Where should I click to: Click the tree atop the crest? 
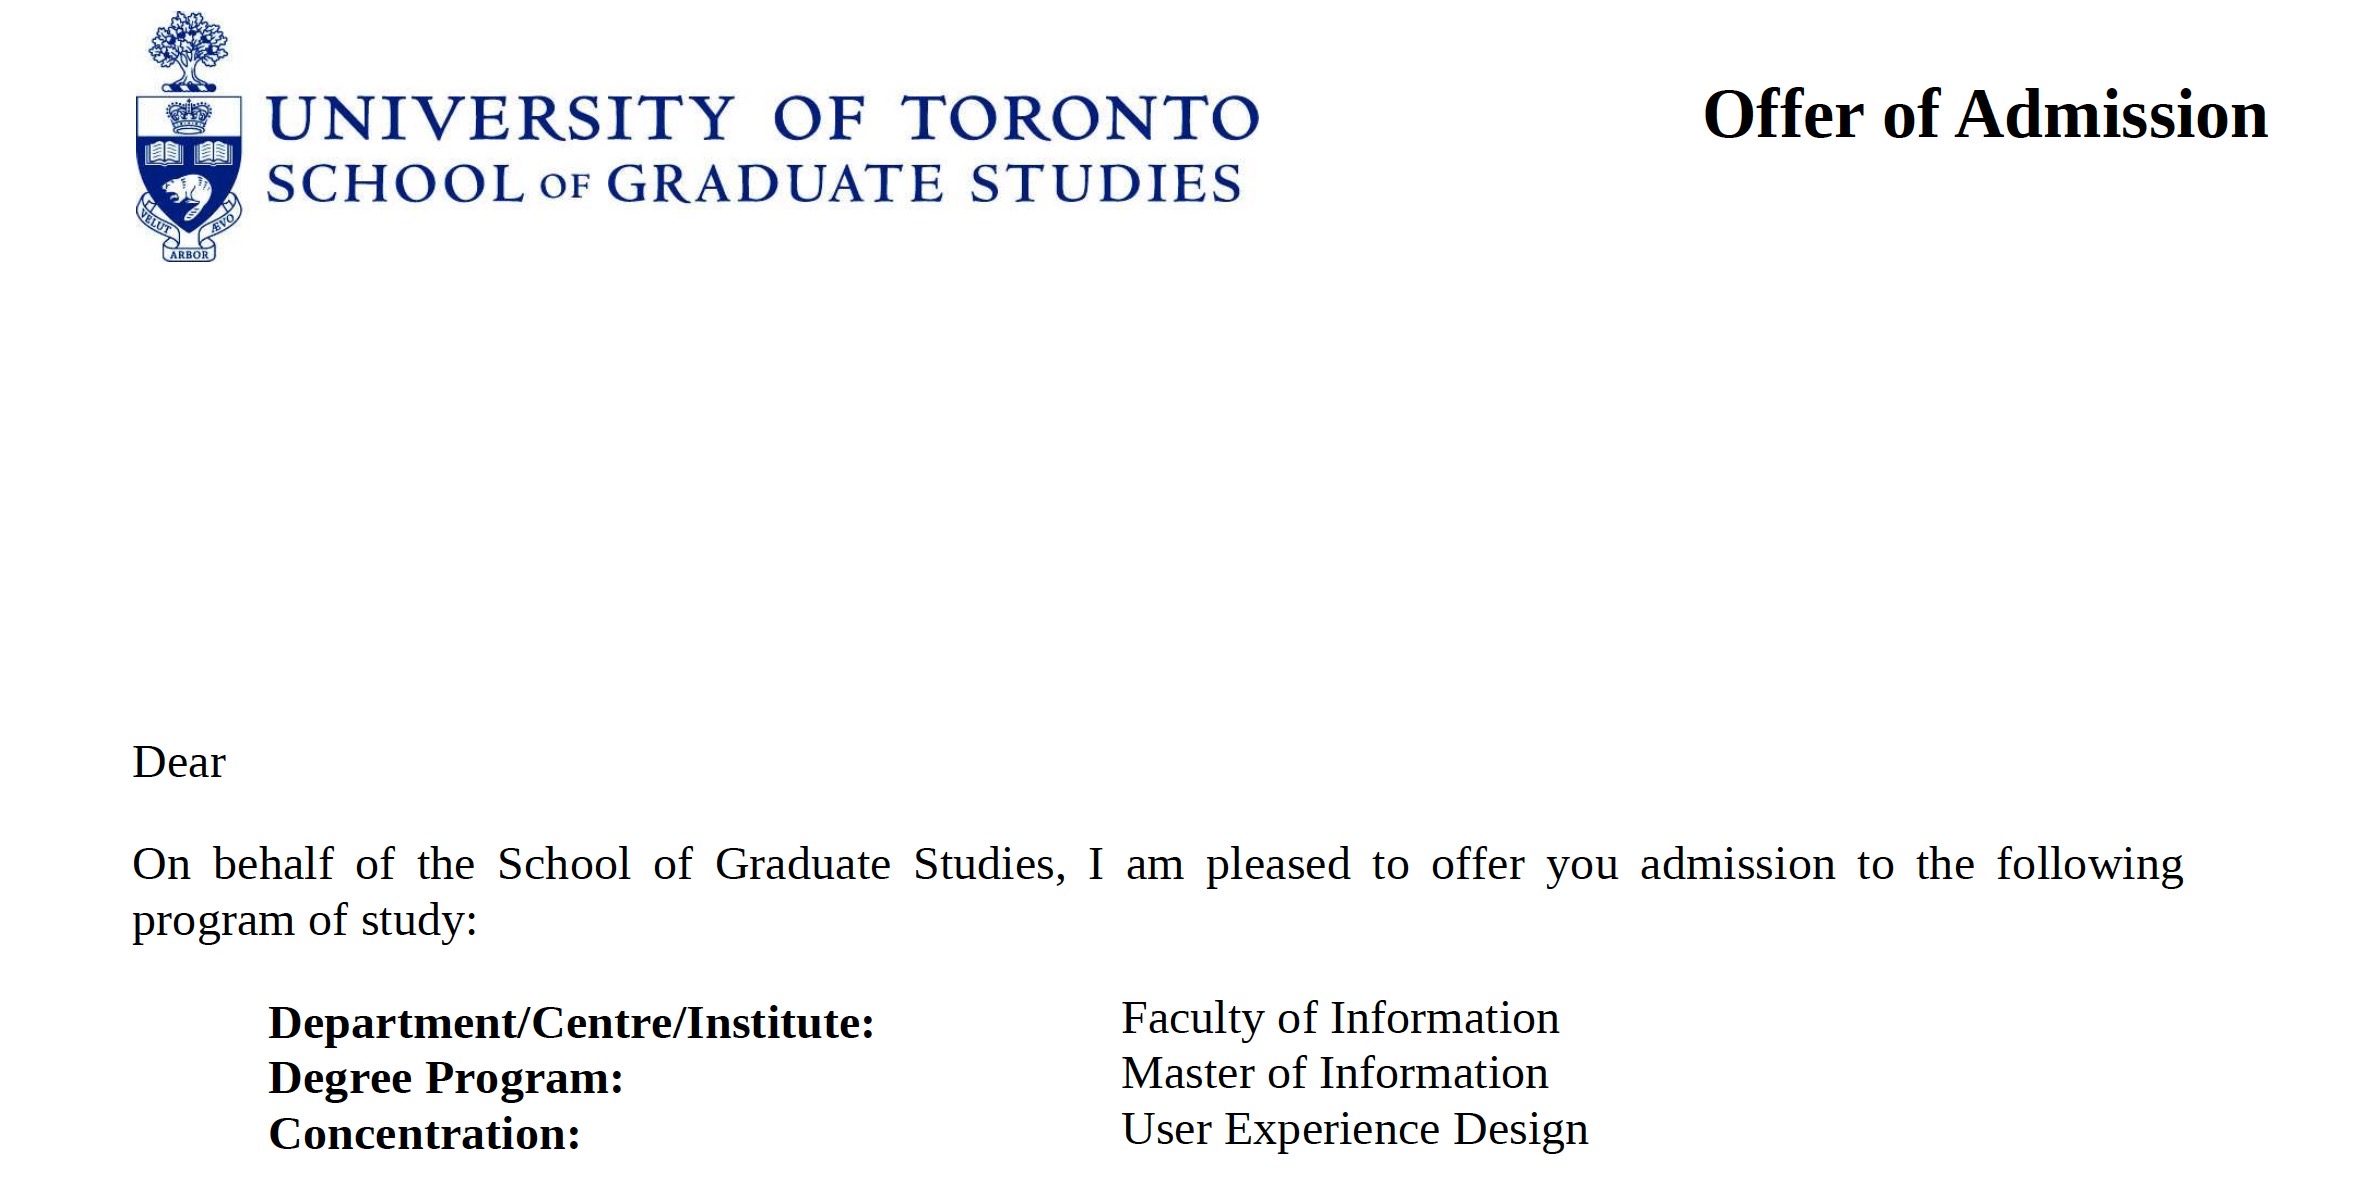tap(188, 52)
